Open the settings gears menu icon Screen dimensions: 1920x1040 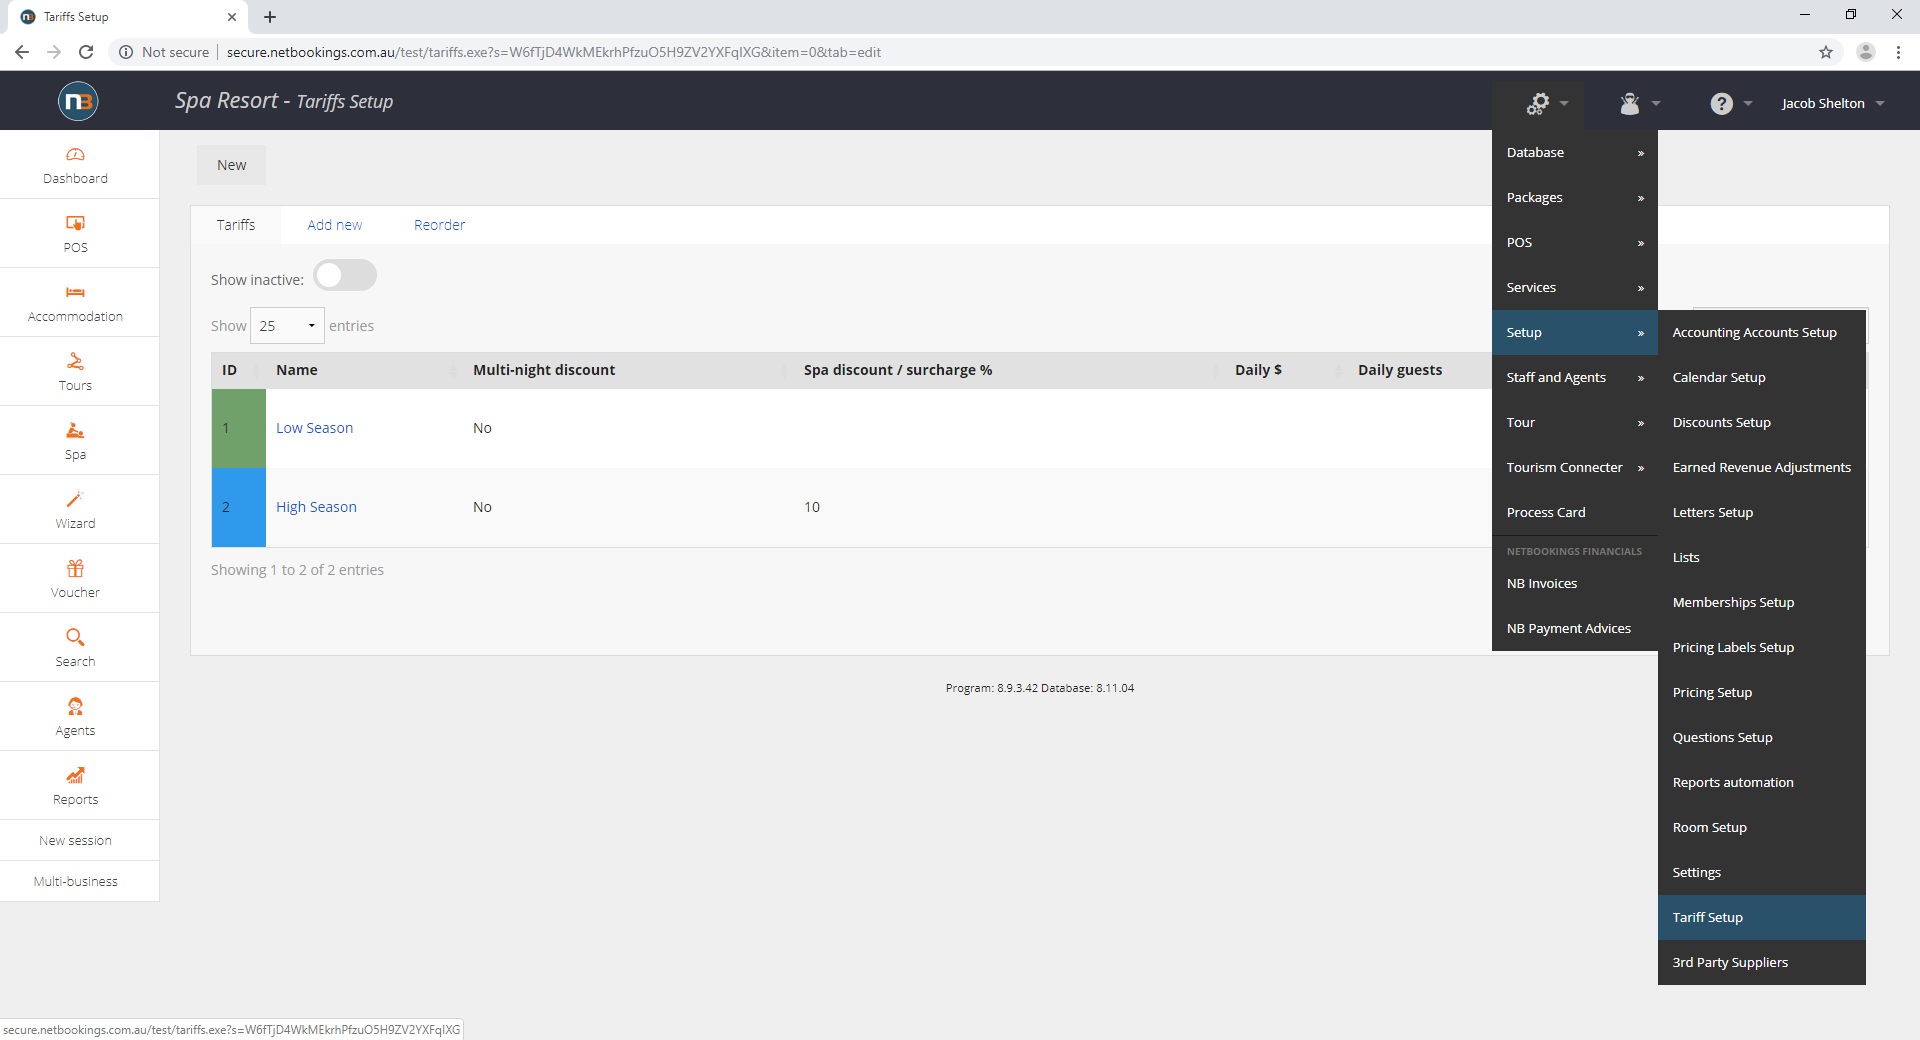[1538, 103]
